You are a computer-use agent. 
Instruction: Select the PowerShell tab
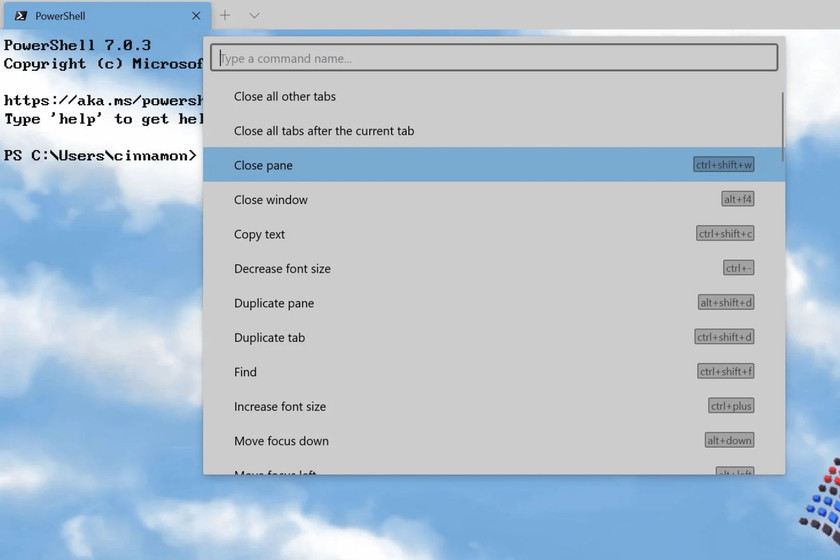(107, 16)
